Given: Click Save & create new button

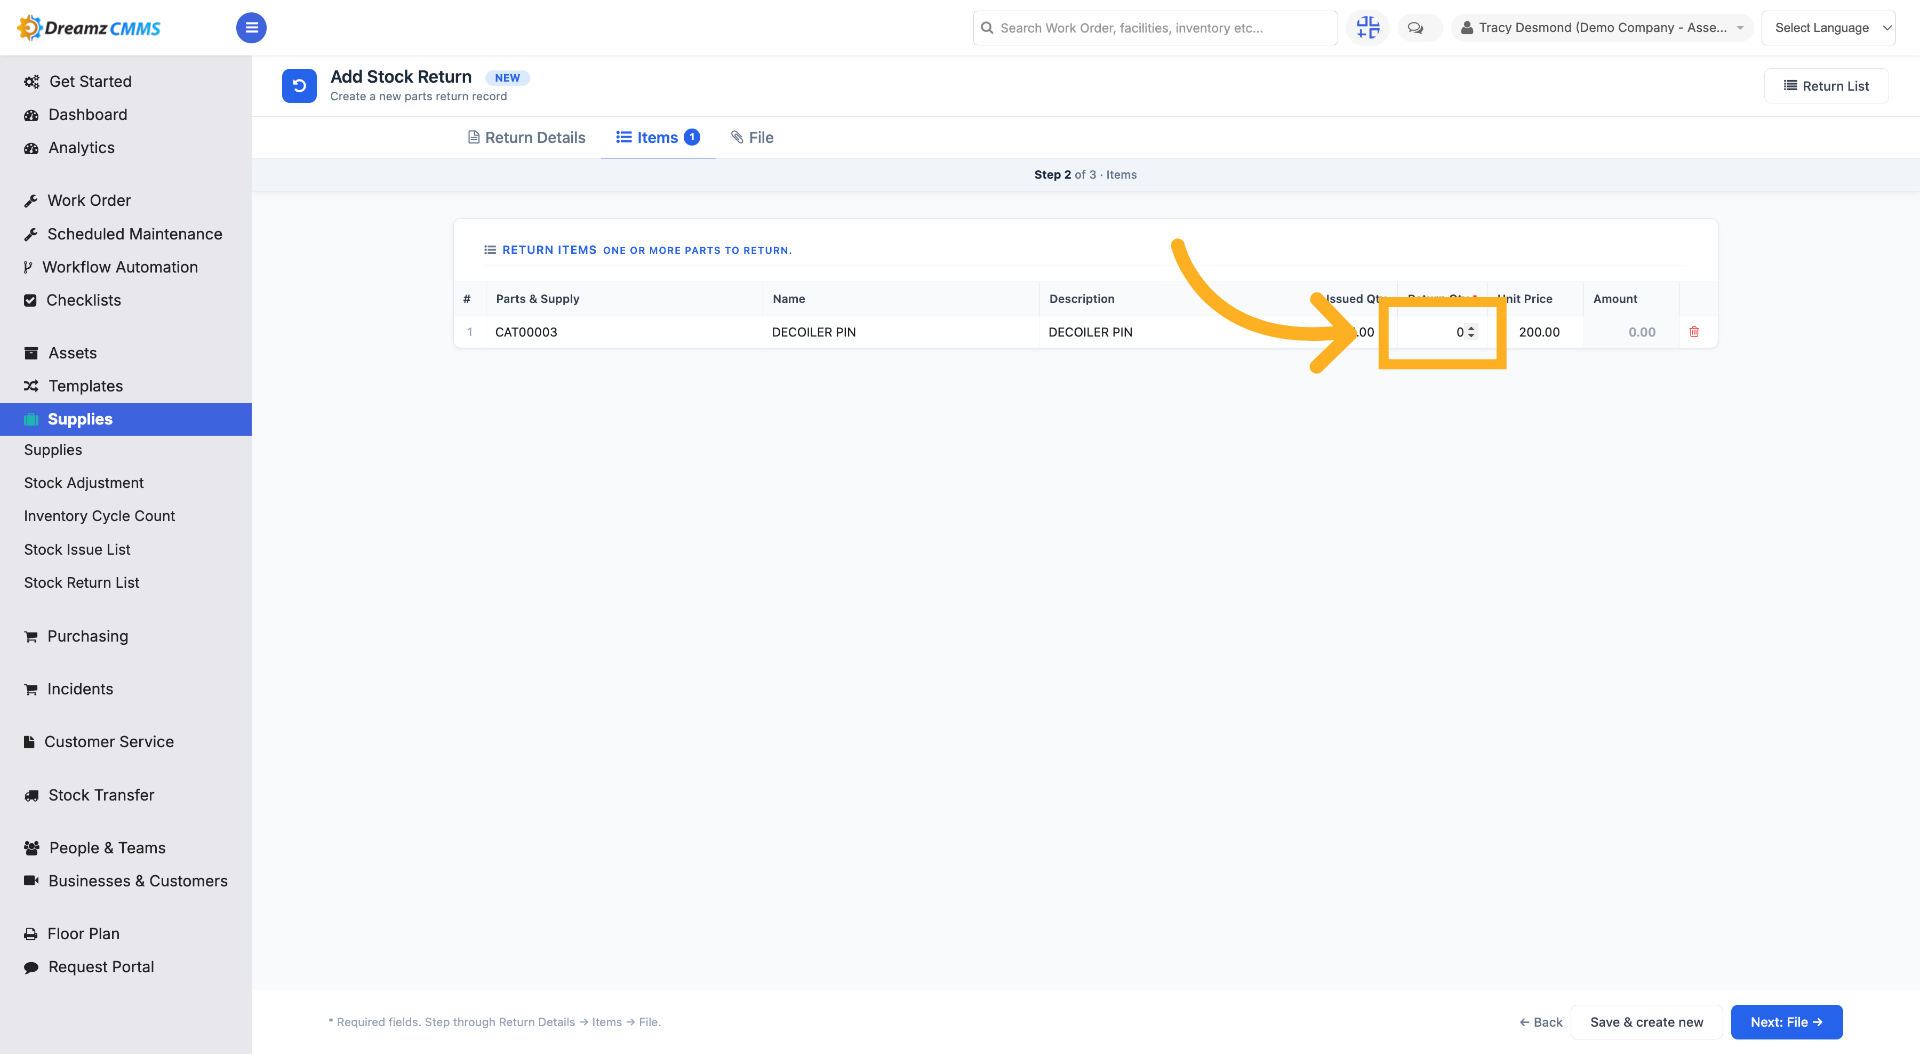Looking at the screenshot, I should pyautogui.click(x=1646, y=1022).
